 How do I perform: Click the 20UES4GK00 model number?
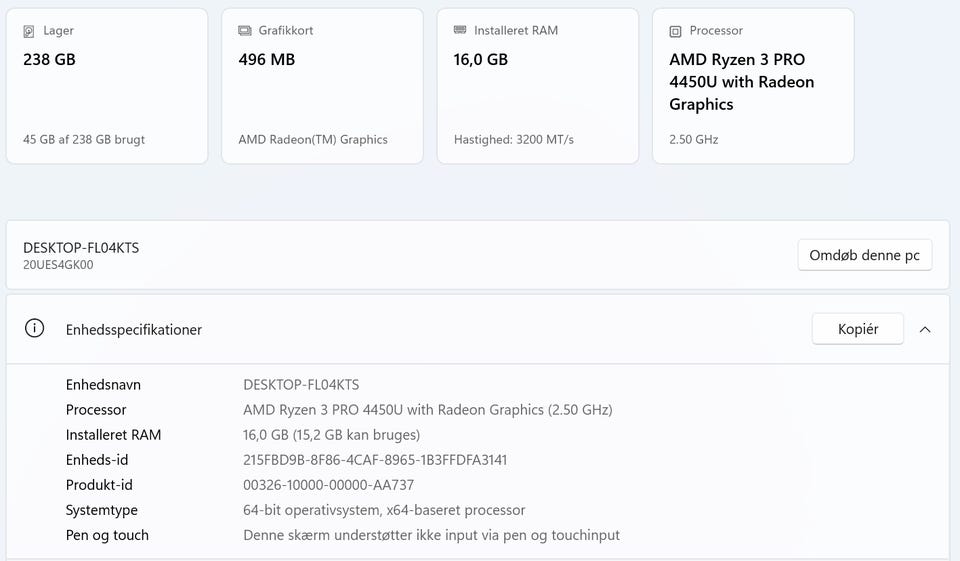tap(58, 266)
